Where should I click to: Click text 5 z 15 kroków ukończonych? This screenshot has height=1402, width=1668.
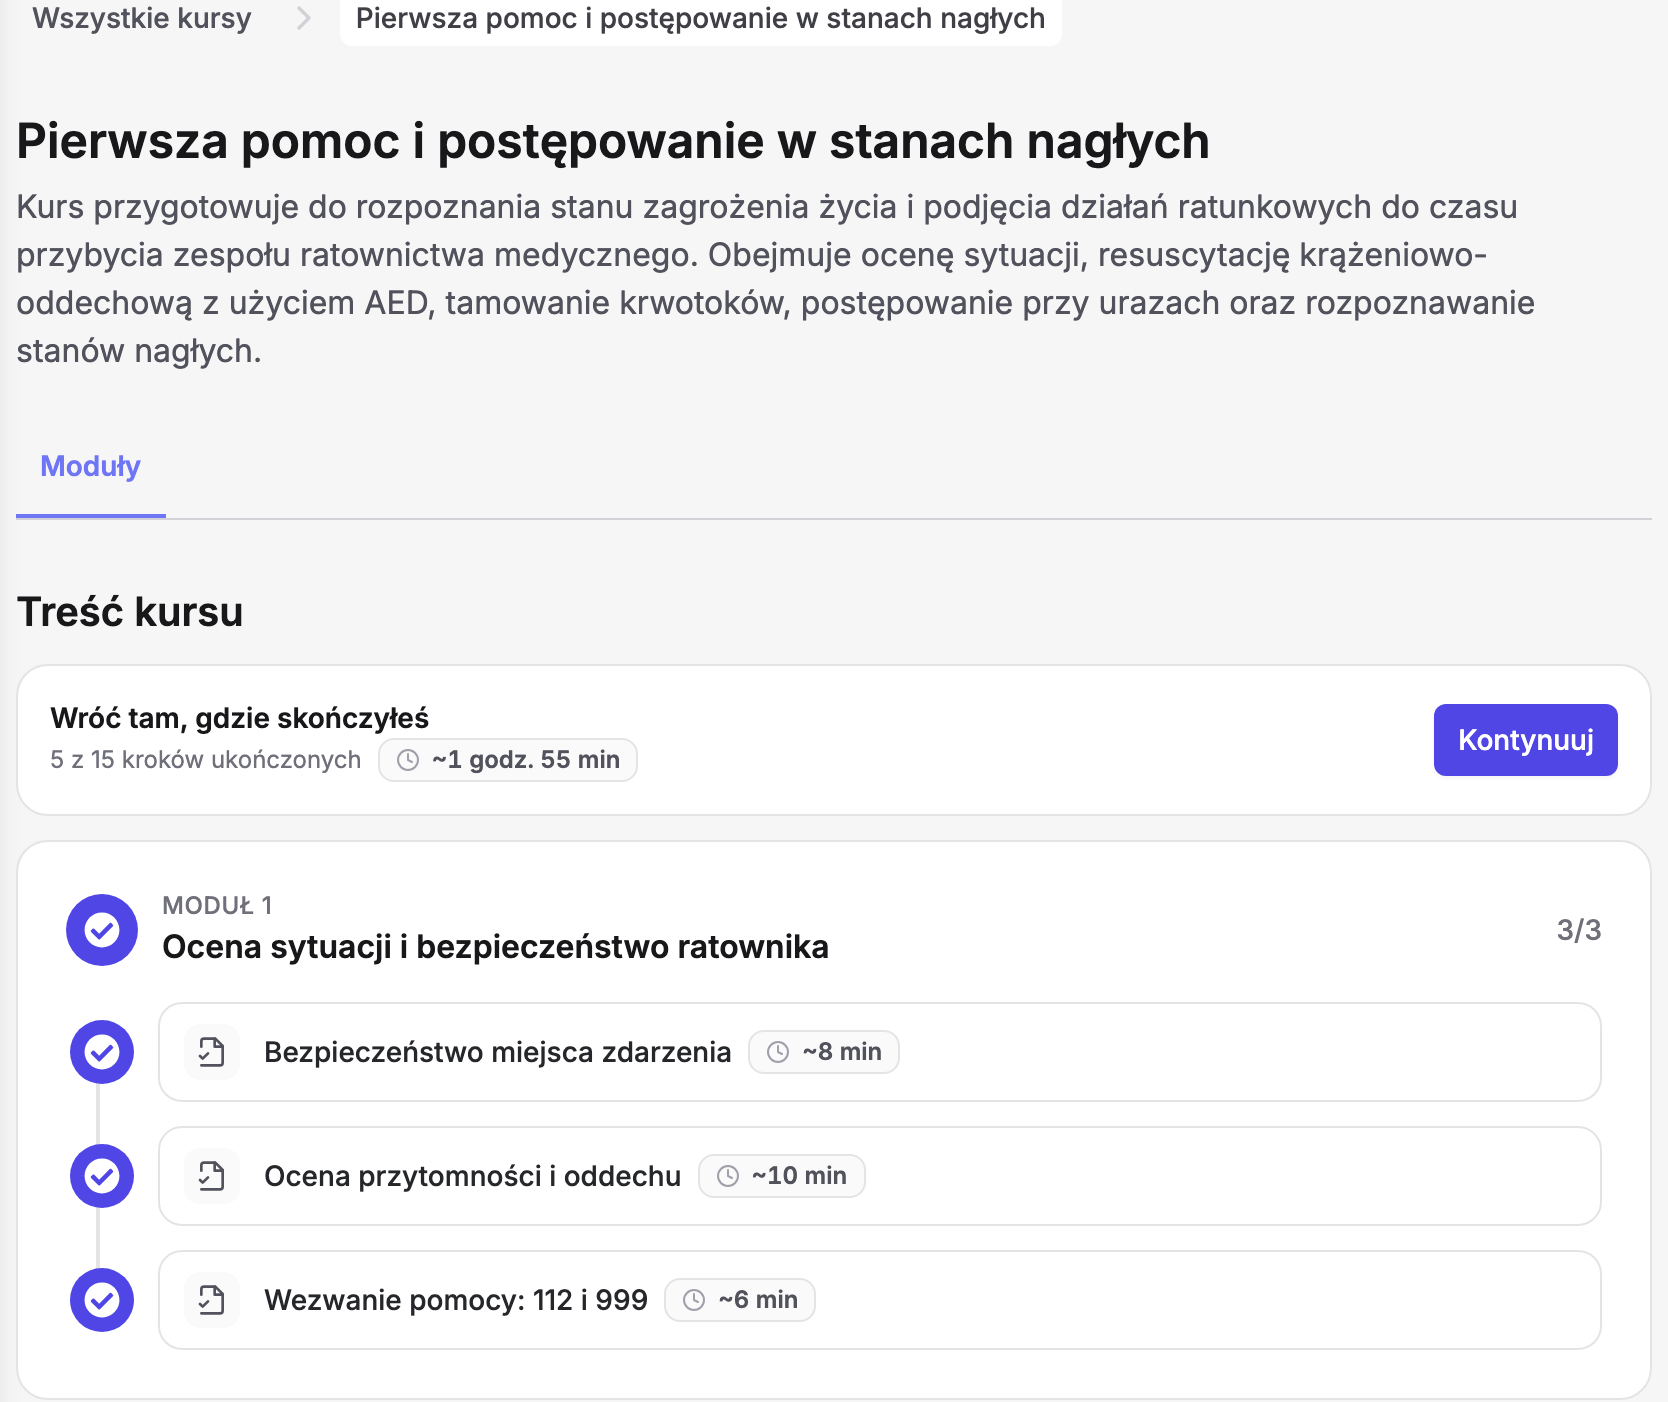point(205,760)
